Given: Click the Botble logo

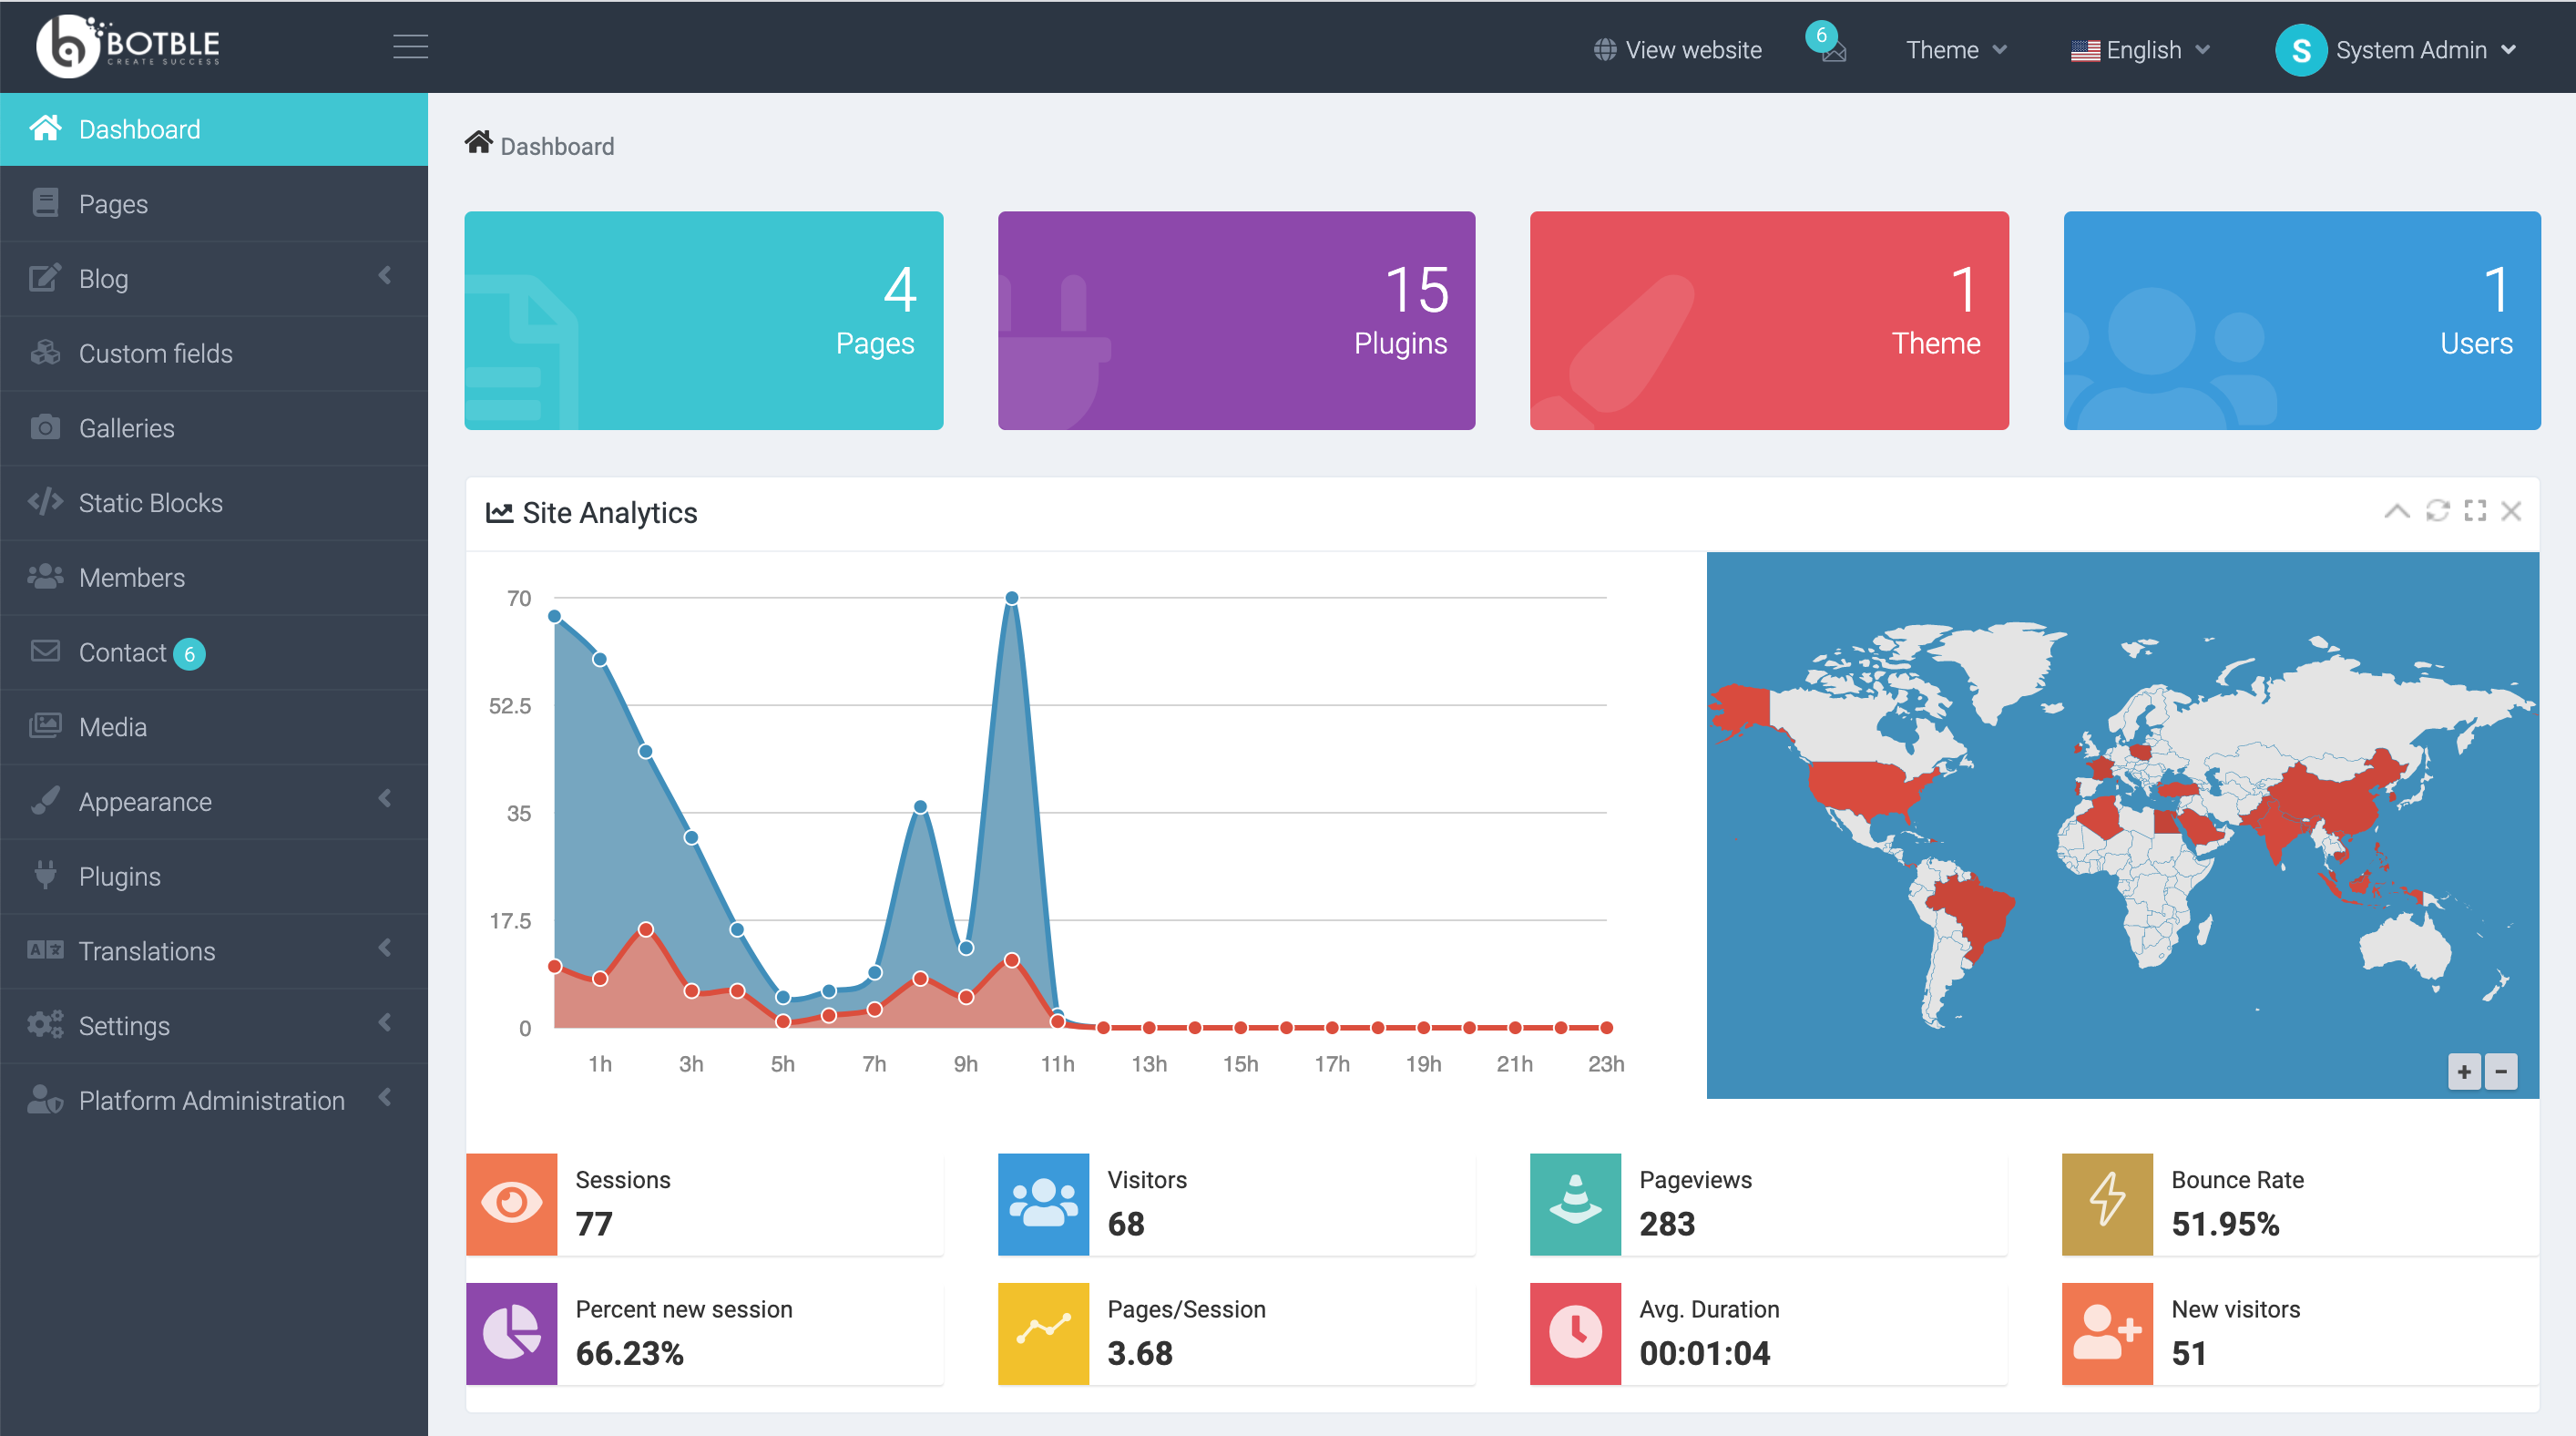Looking at the screenshot, I should tap(128, 46).
